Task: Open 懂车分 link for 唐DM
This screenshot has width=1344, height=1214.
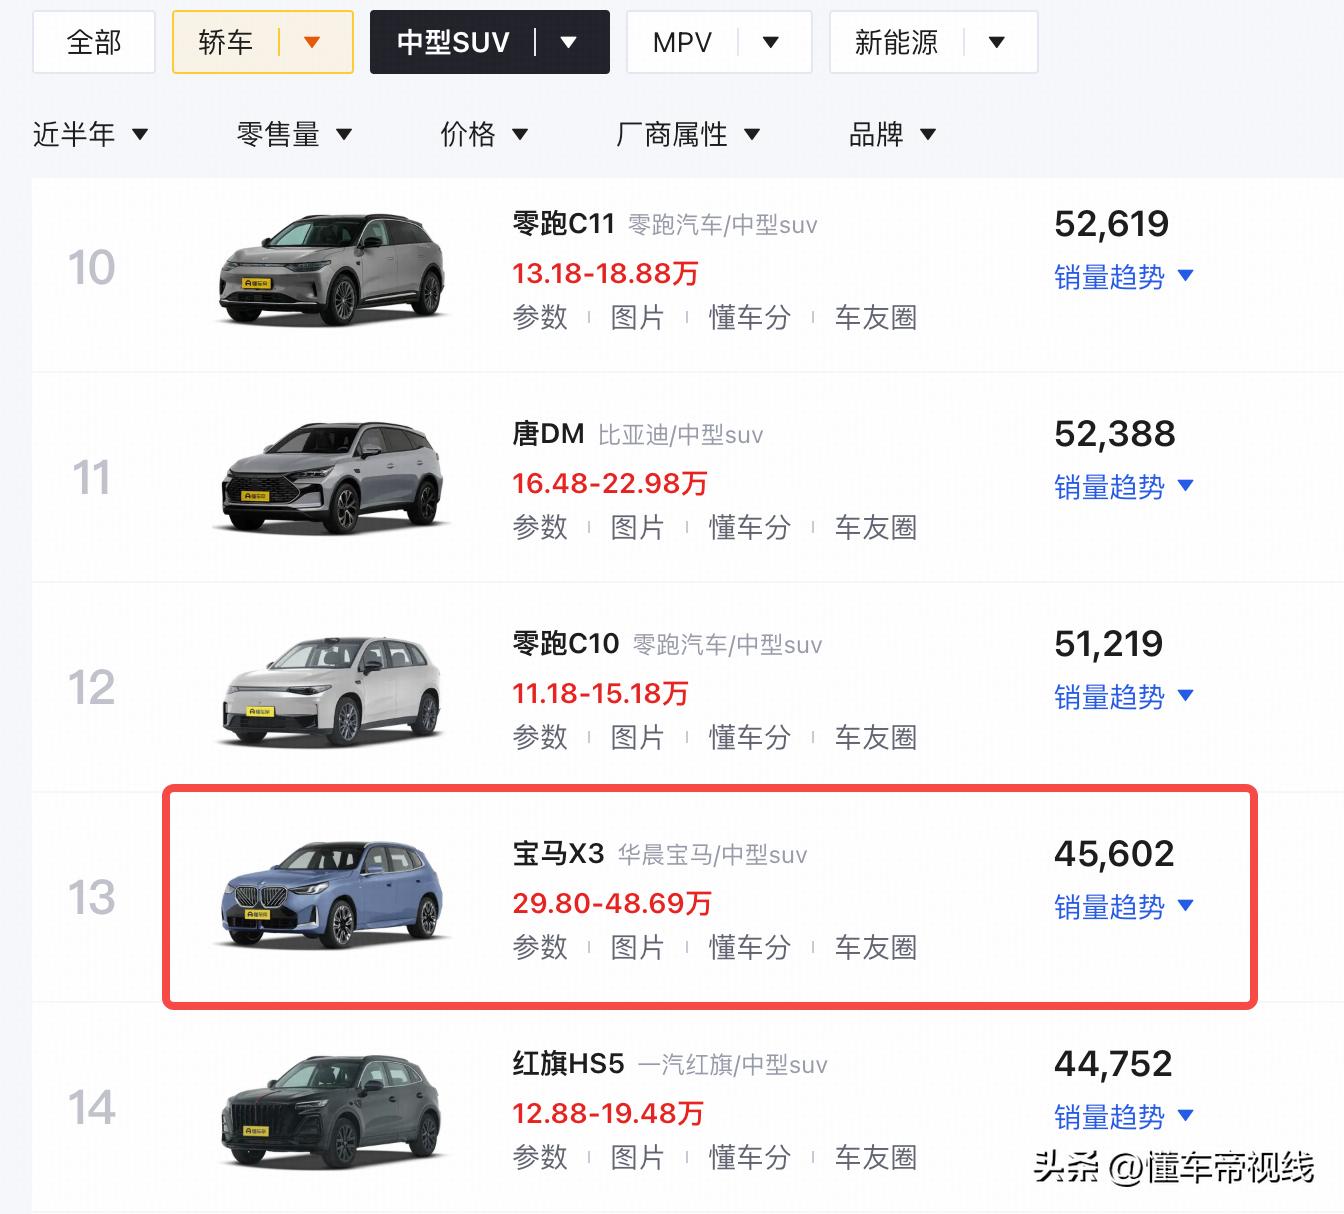Action: pos(750,527)
